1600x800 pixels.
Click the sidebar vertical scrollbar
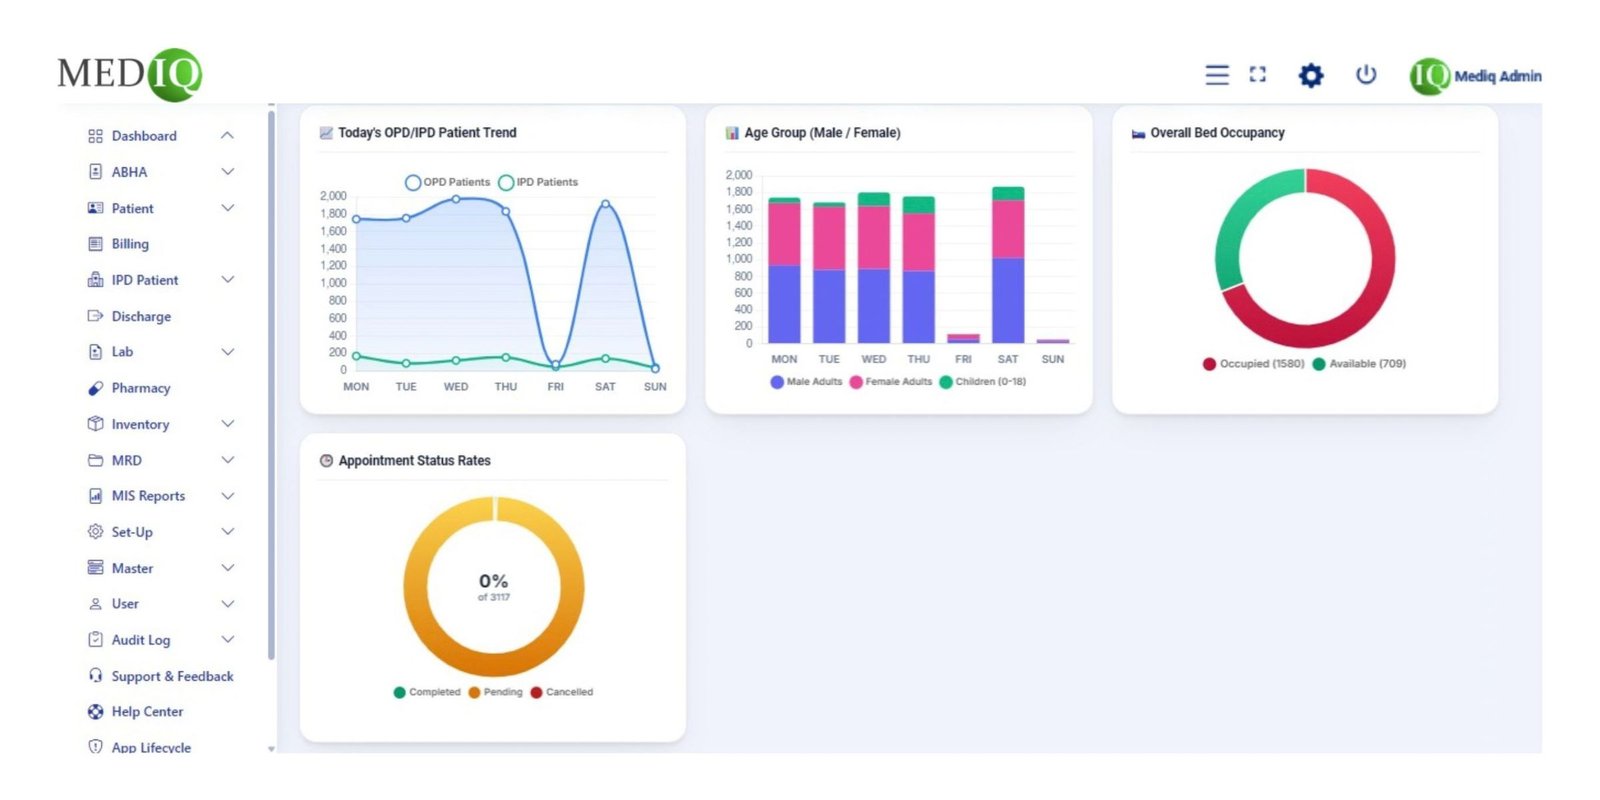click(271, 385)
